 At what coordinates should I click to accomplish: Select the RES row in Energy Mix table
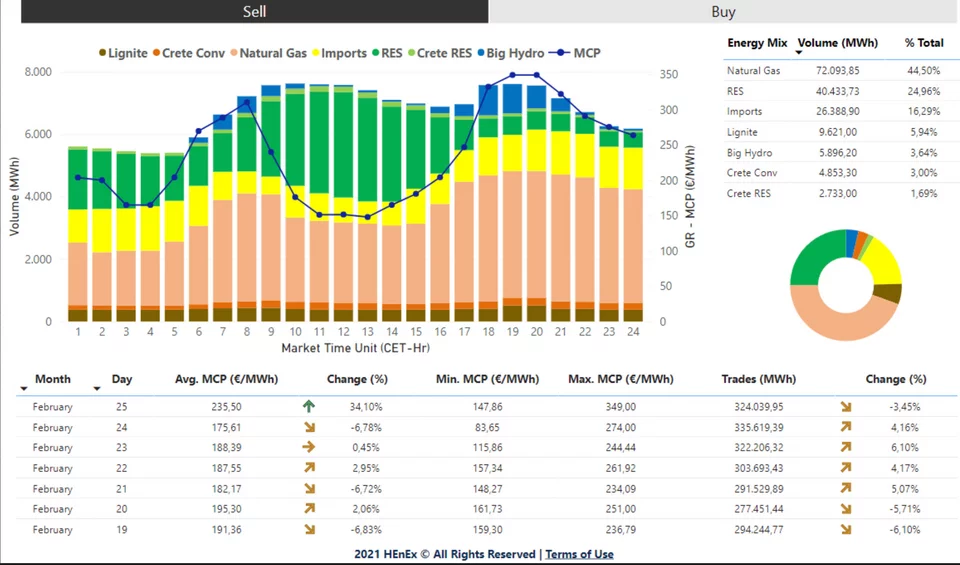click(742, 91)
